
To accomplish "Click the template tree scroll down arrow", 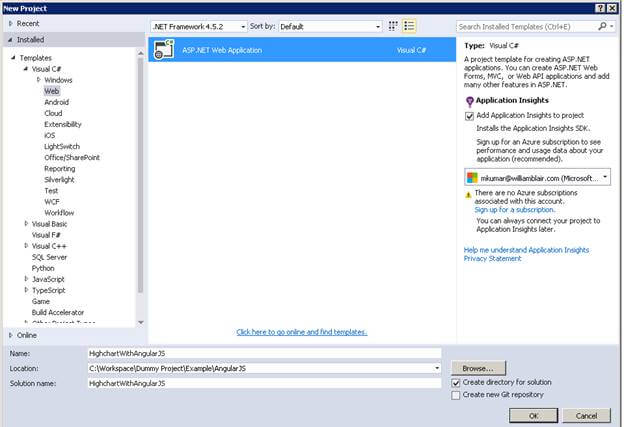I will pyautogui.click(x=140, y=322).
